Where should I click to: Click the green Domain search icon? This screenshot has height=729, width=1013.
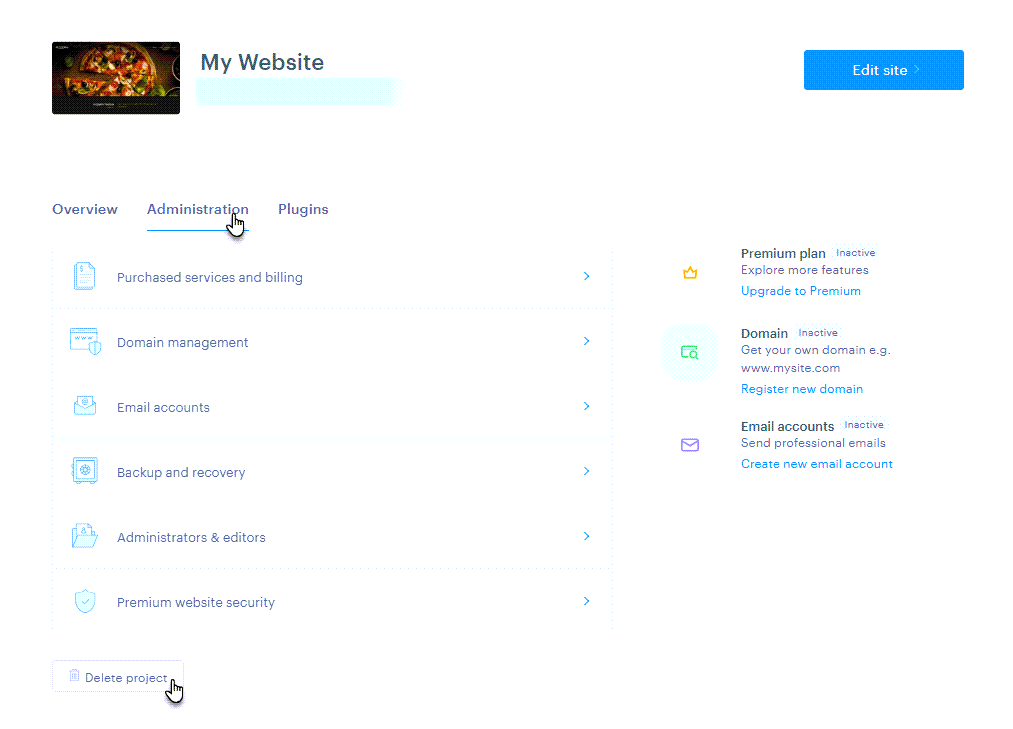tap(689, 352)
